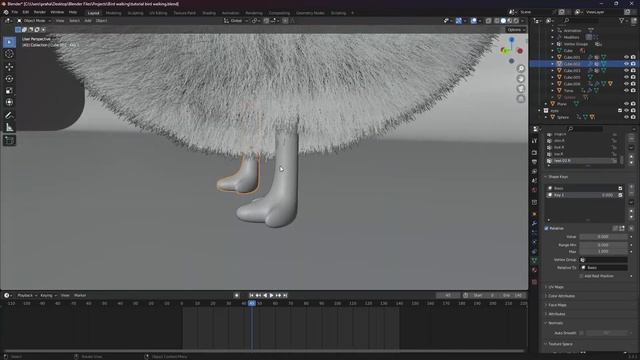Open the timeline Playback popover
This screenshot has height=360, width=640.
point(27,295)
